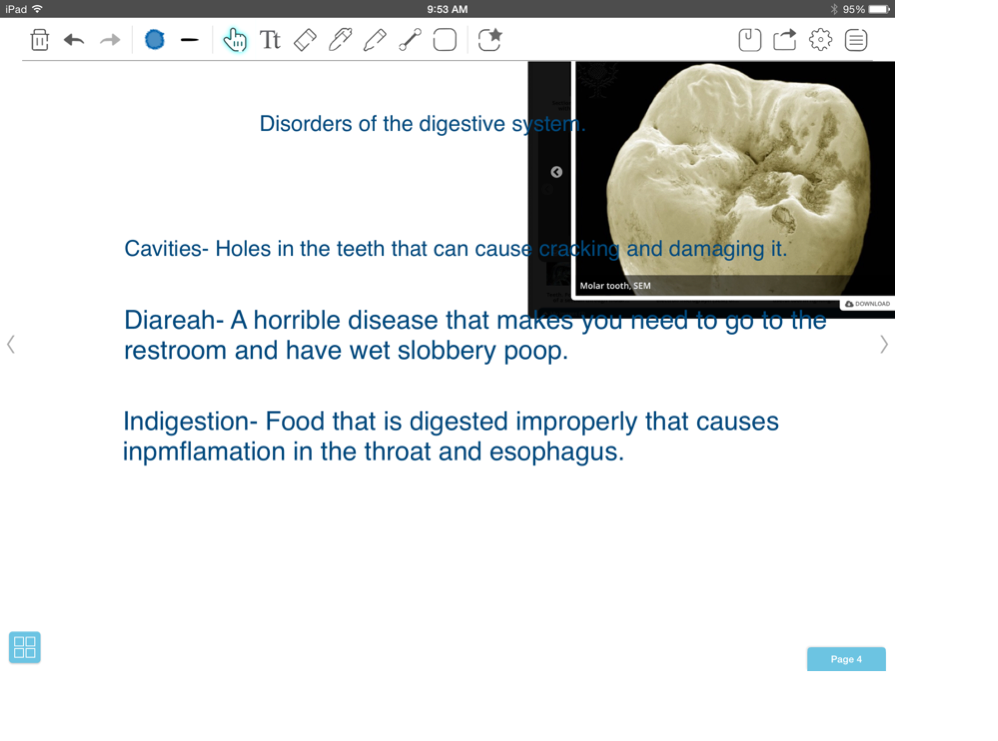998x741 pixels.
Task: Open the blue pen color picker
Action: coord(154,40)
